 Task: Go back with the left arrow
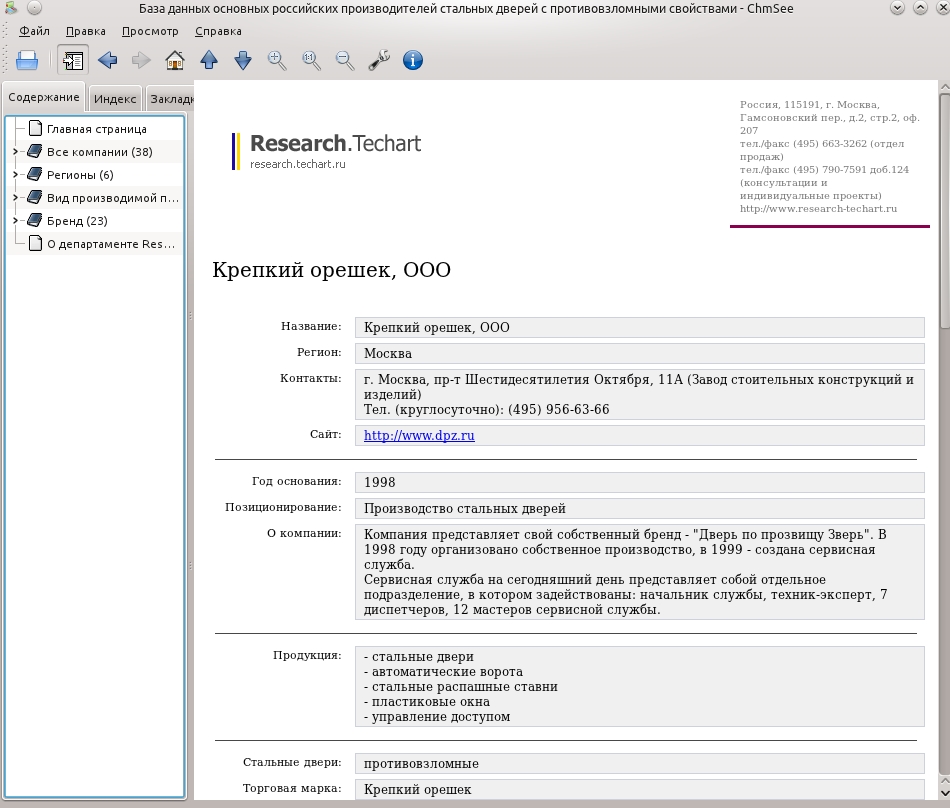tap(107, 61)
